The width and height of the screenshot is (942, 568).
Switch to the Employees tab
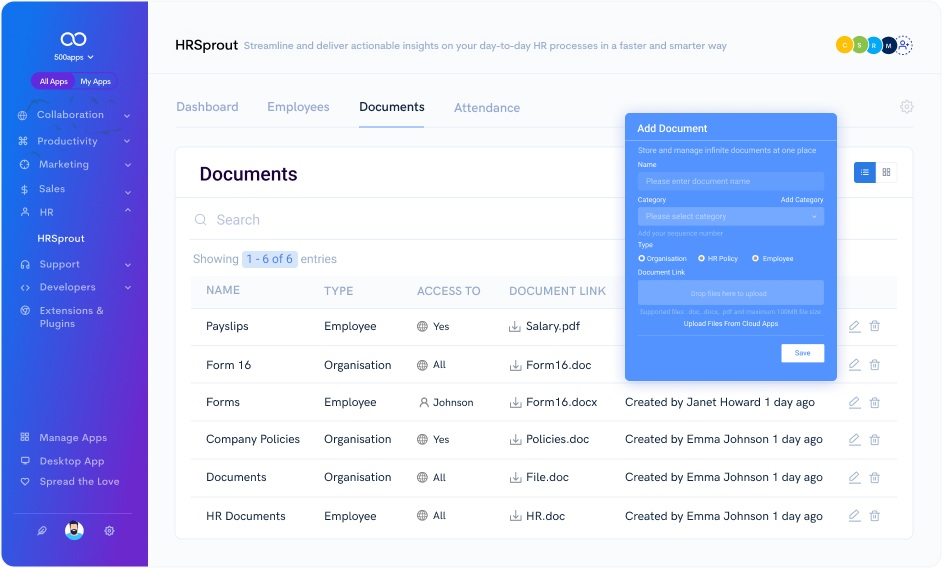[299, 107]
